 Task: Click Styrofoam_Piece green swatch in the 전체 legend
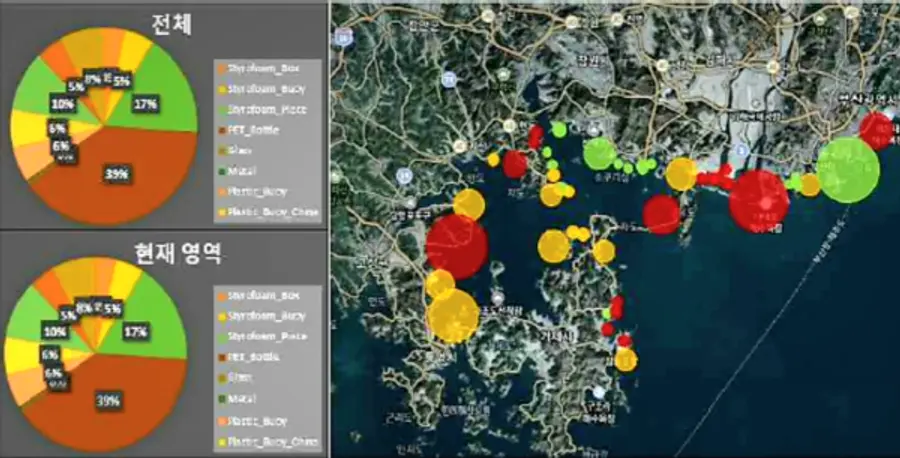pyautogui.click(x=221, y=108)
